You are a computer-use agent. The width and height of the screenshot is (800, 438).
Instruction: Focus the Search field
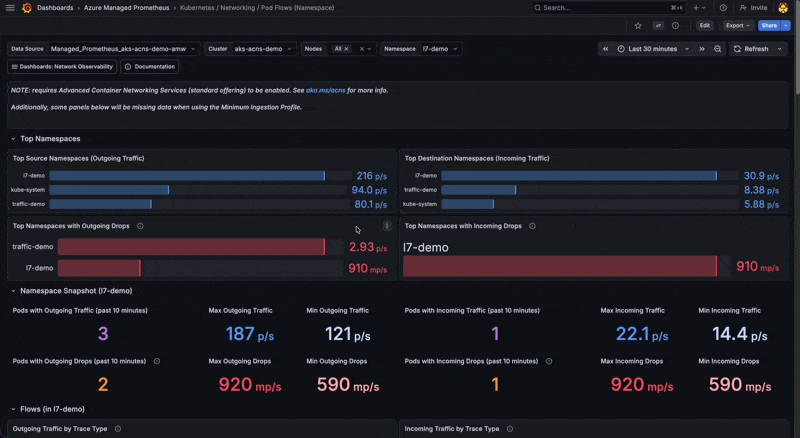608,8
